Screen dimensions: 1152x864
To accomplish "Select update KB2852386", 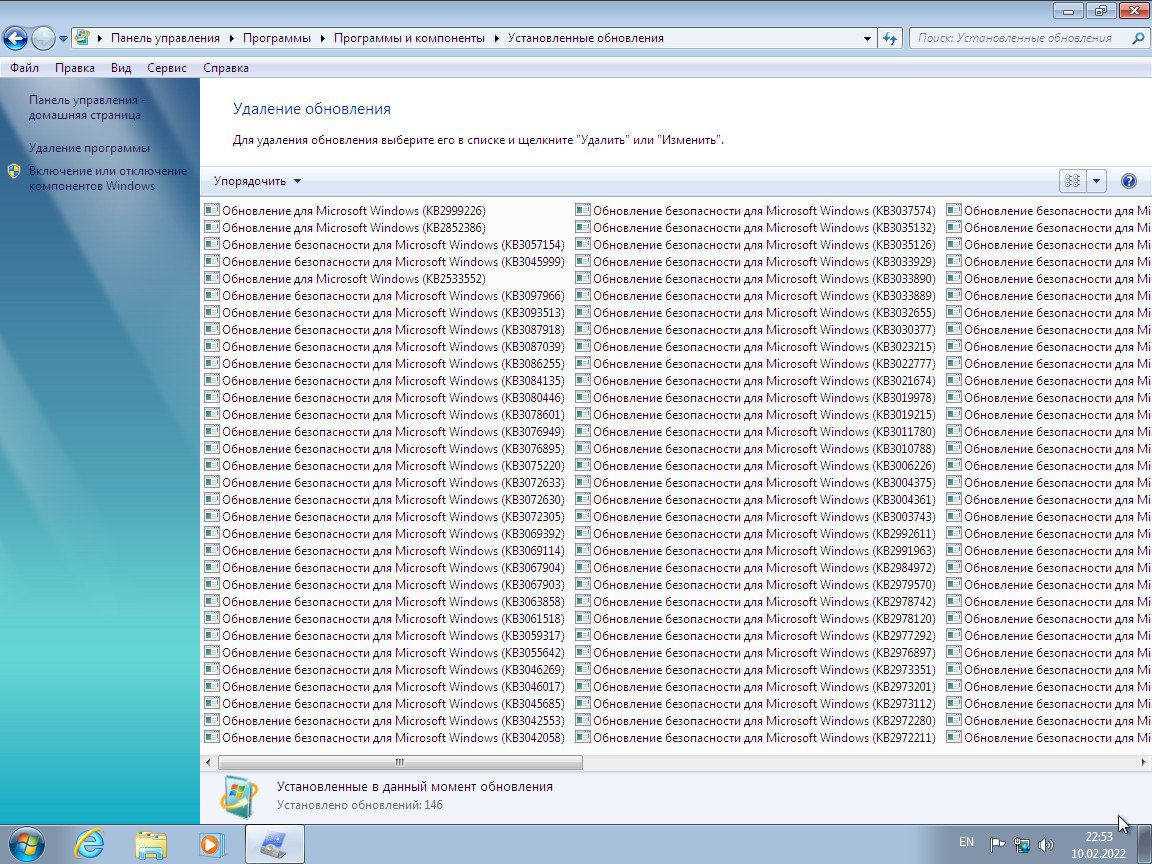I will point(345,228).
